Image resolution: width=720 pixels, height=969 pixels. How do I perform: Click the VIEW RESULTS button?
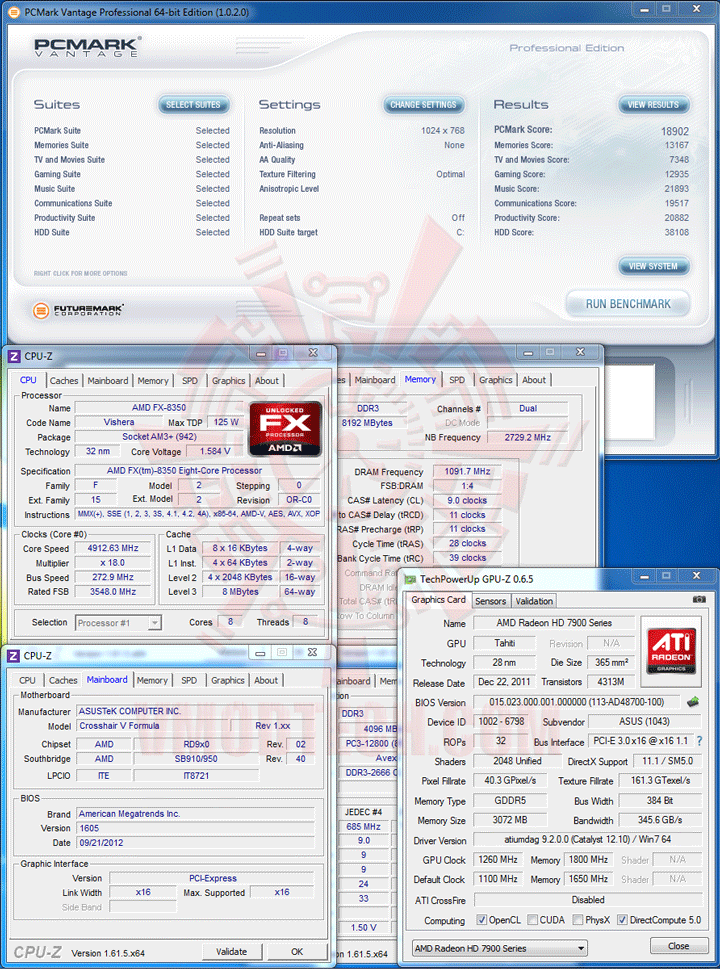(x=653, y=105)
